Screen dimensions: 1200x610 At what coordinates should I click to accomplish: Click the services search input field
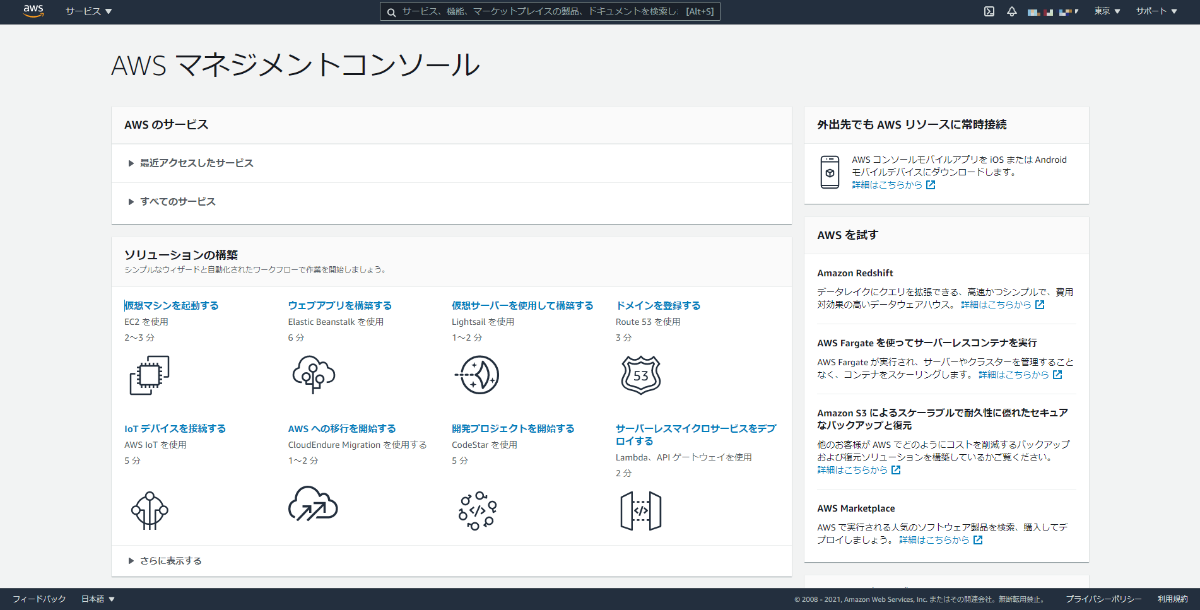pyautogui.click(x=550, y=12)
